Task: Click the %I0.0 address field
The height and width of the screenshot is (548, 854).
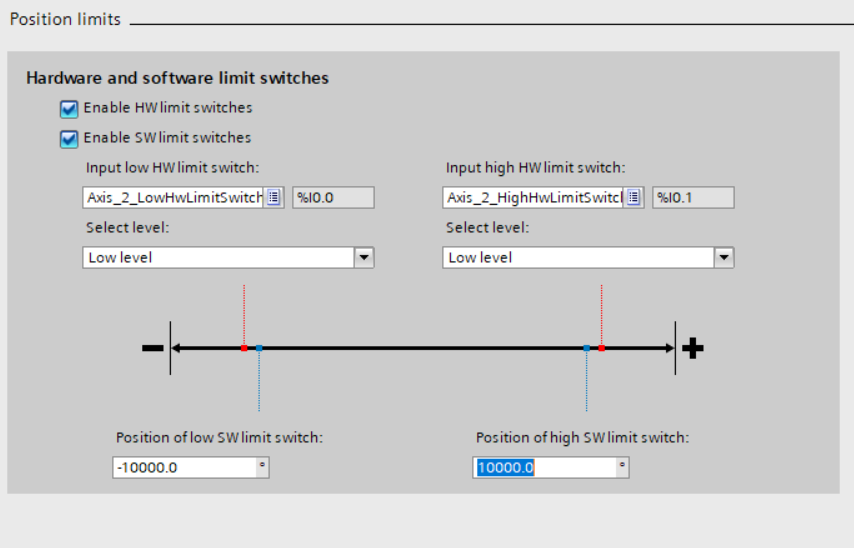Action: [333, 197]
